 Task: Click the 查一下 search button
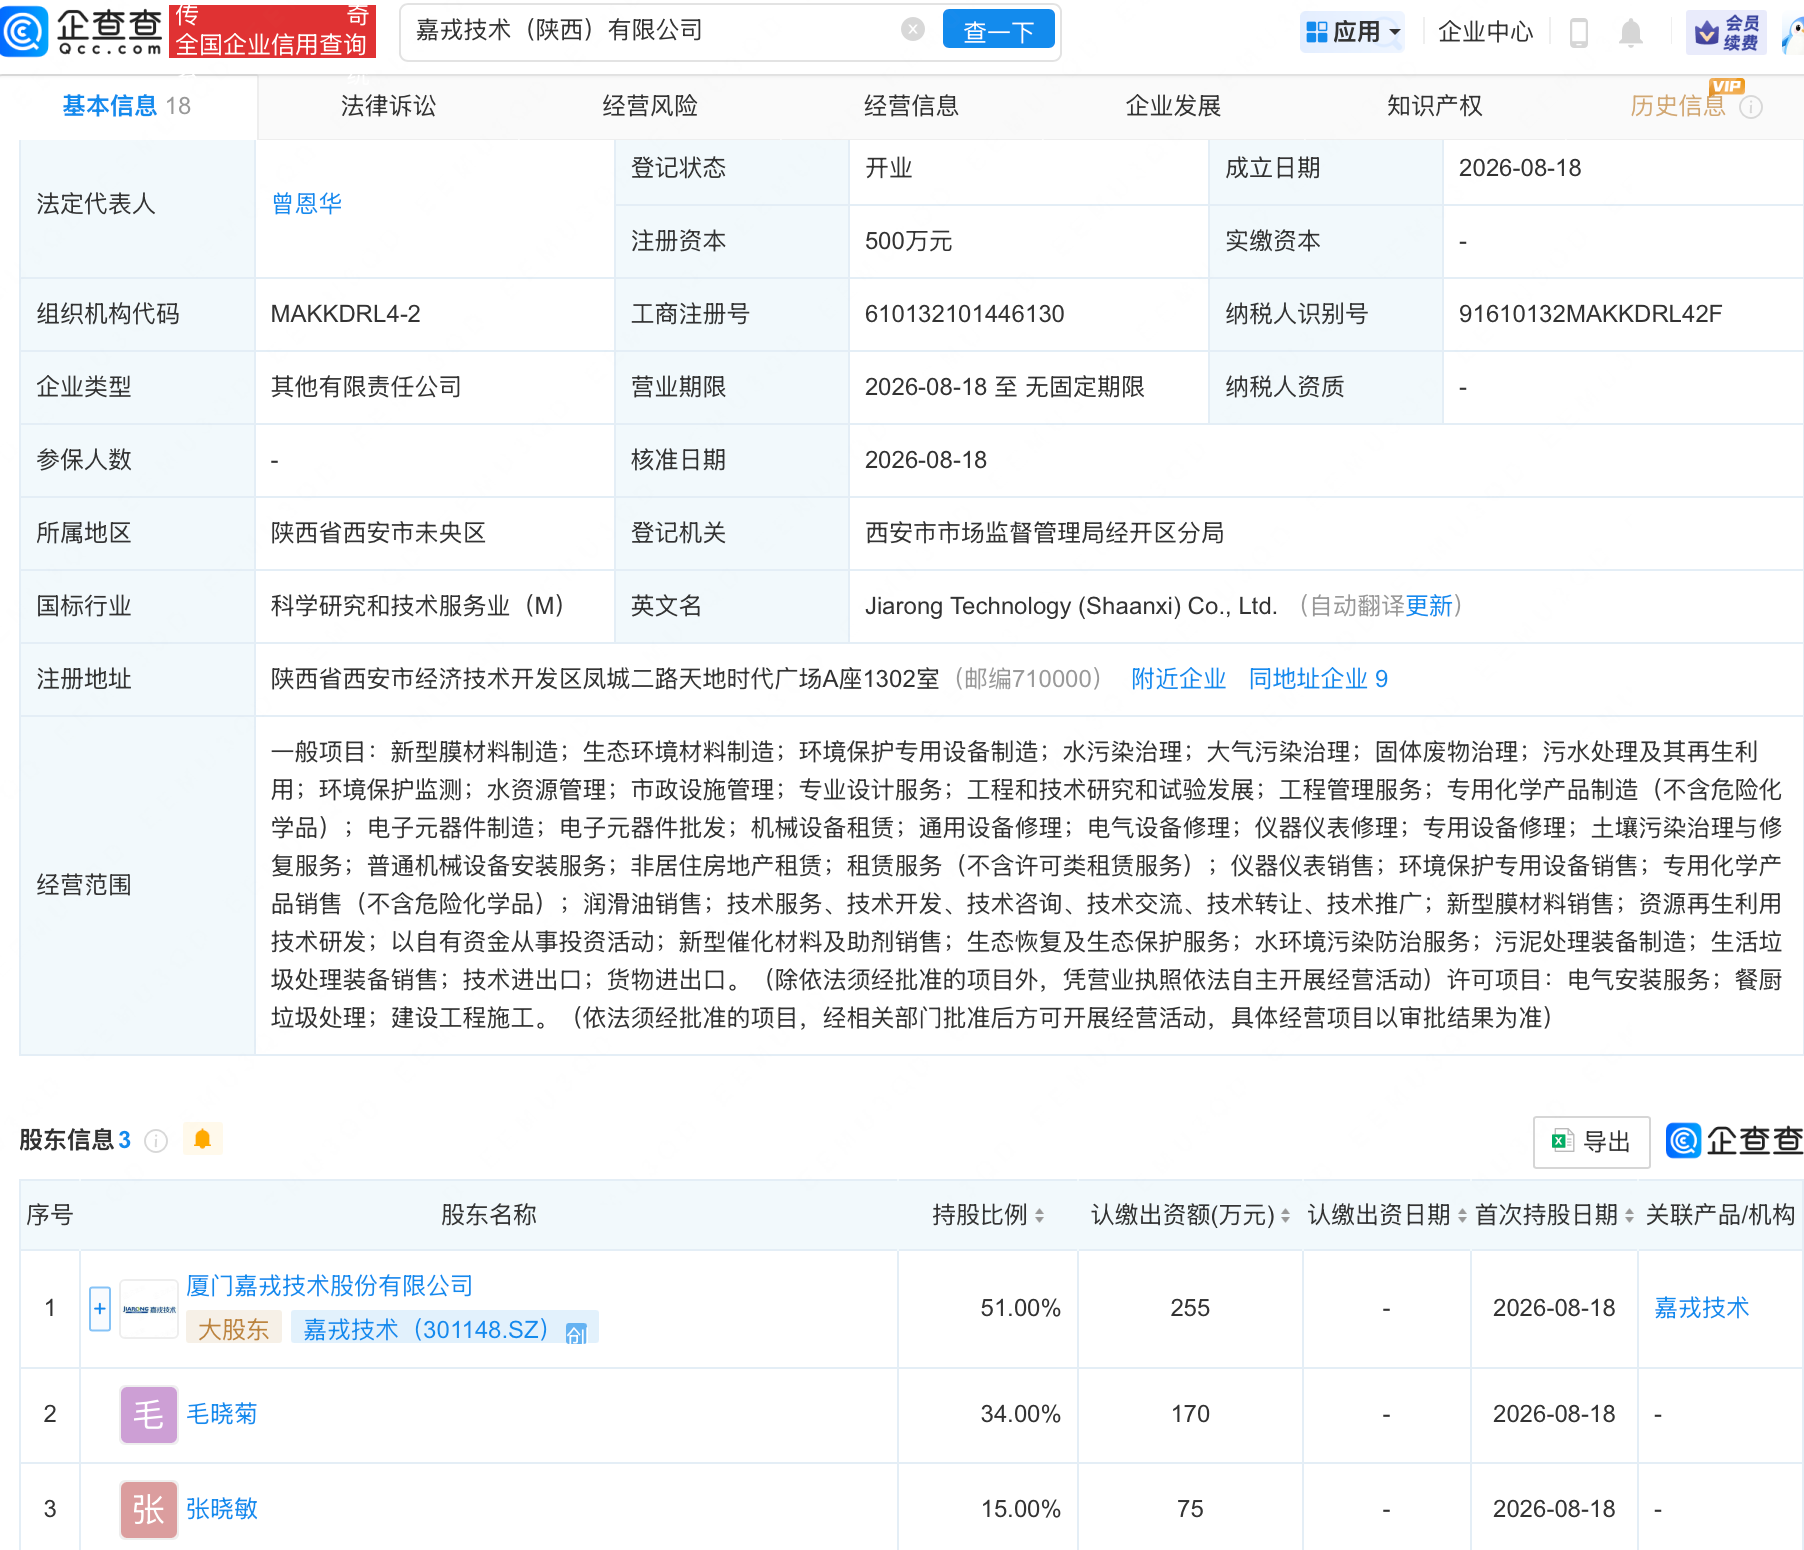click(998, 30)
